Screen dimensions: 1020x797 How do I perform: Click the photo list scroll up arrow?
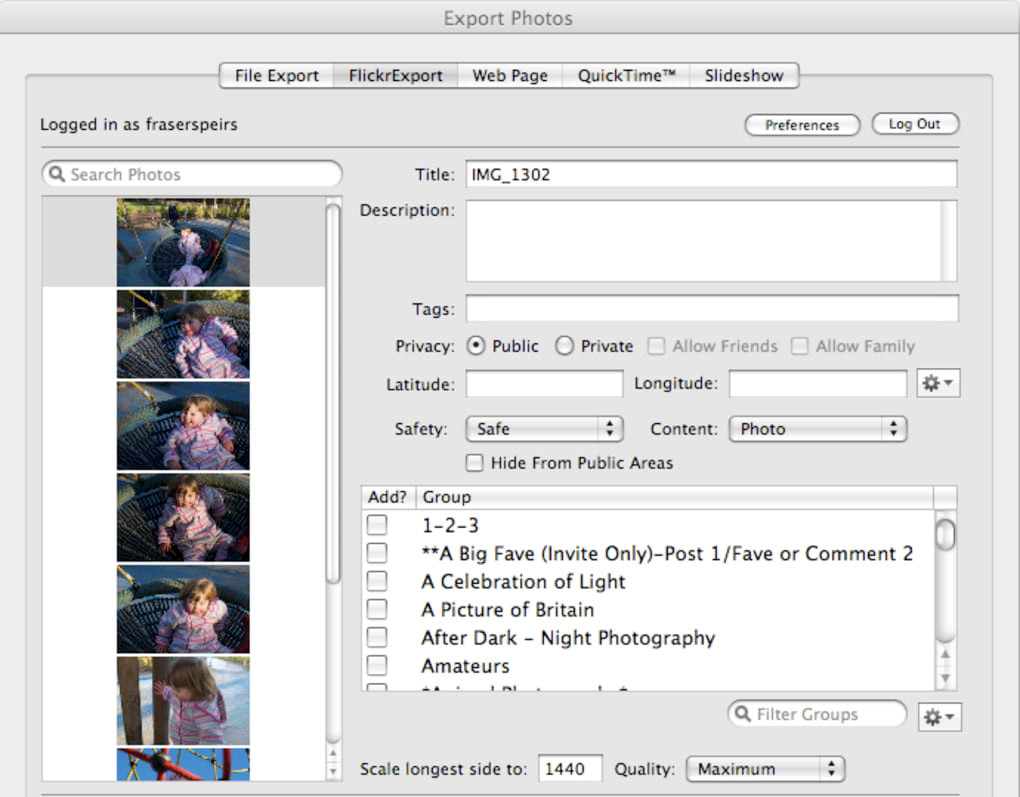point(333,754)
